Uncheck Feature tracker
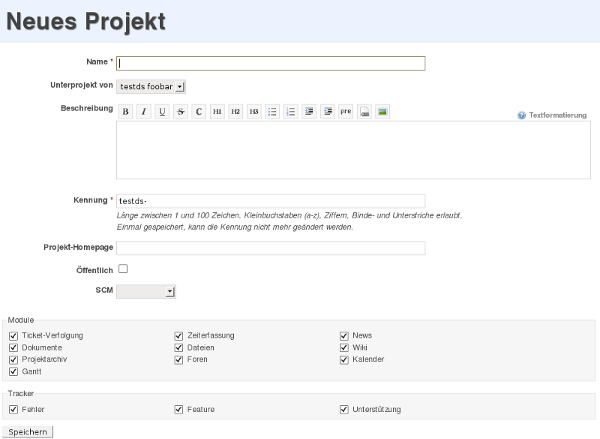This screenshot has width=600, height=439. point(179,410)
